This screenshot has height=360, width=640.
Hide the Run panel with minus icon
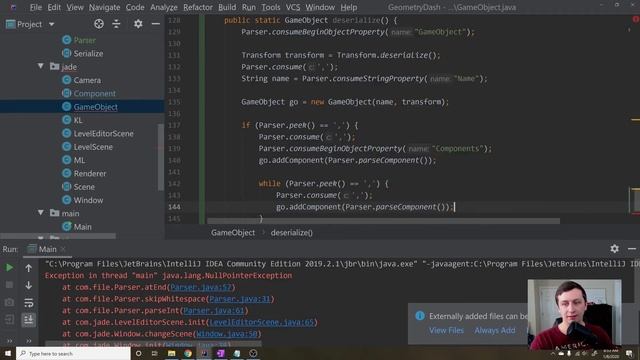(632, 249)
